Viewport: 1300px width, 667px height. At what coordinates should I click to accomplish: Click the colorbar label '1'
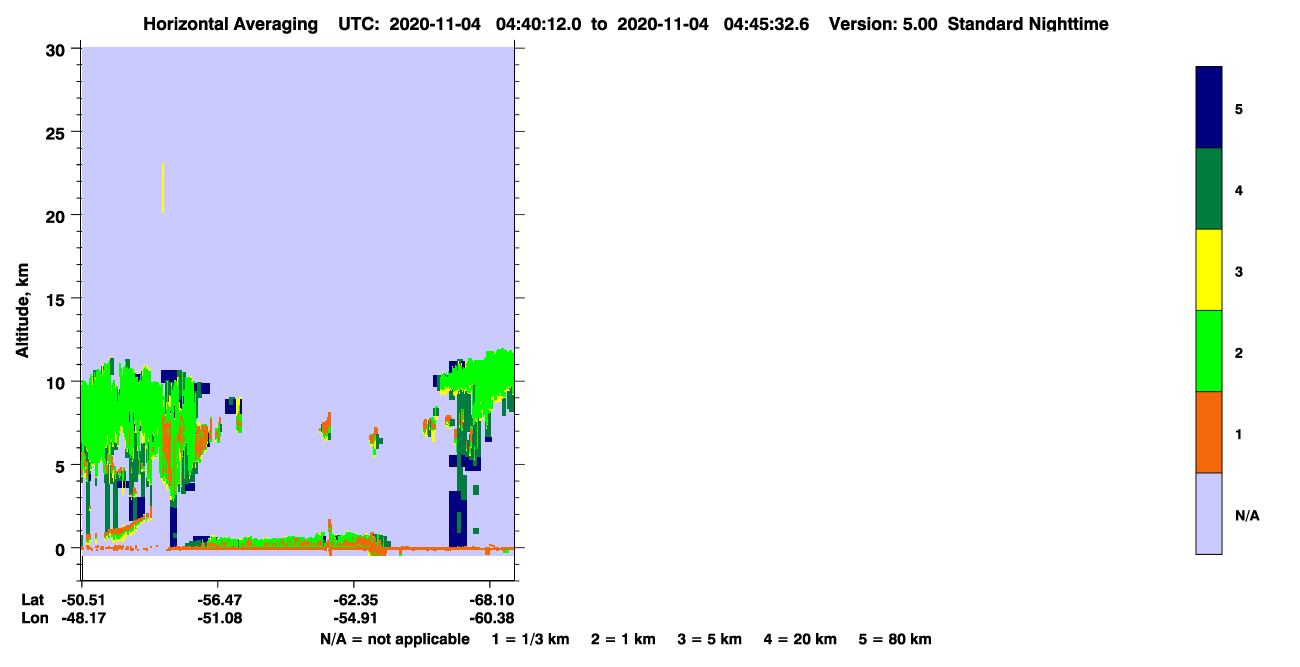coord(1239,433)
